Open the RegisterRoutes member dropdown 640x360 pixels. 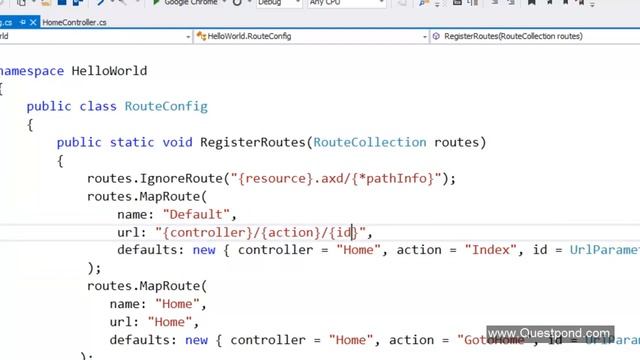(536, 36)
